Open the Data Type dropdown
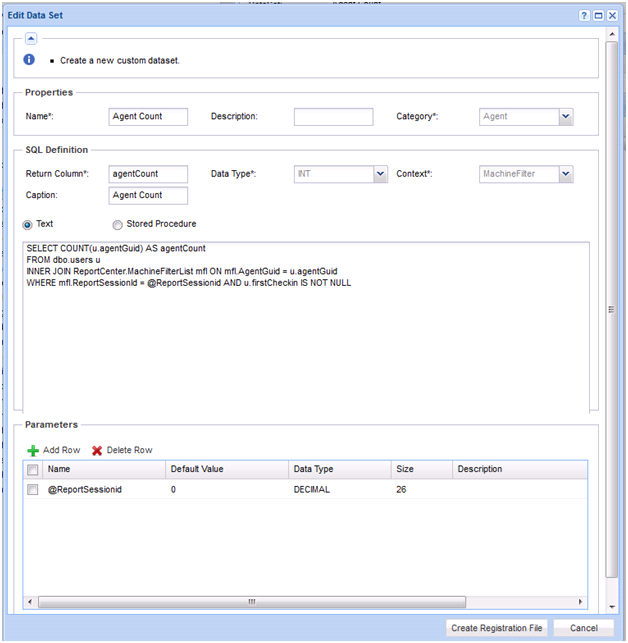Viewport: 628px width, 643px height. pyautogui.click(x=380, y=175)
